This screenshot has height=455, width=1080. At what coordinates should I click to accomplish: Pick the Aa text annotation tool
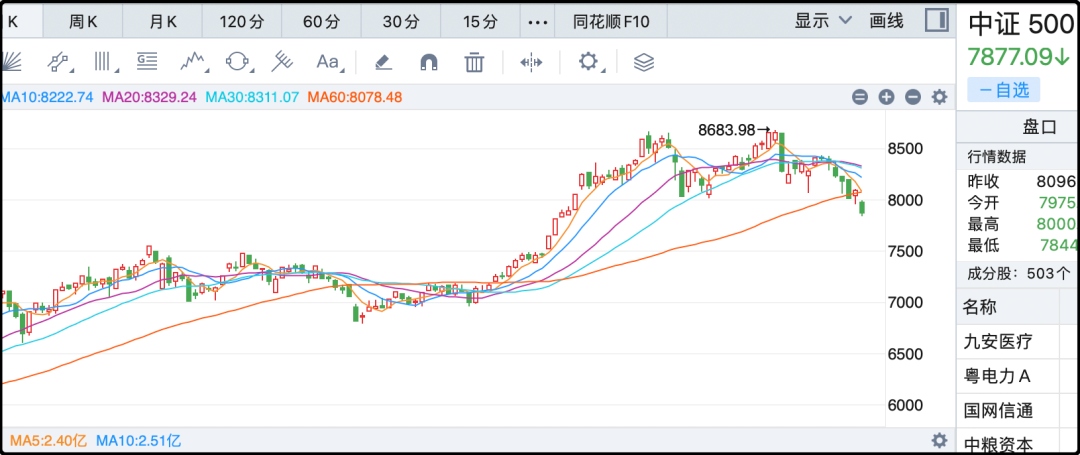(328, 62)
